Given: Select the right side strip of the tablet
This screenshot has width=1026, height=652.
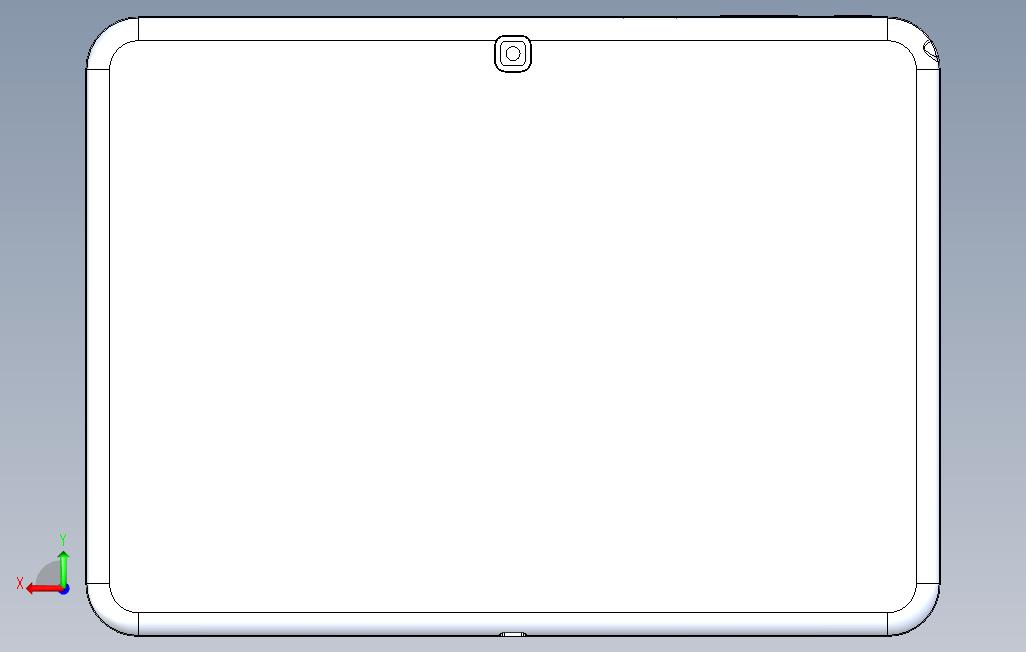Looking at the screenshot, I should point(928,326).
